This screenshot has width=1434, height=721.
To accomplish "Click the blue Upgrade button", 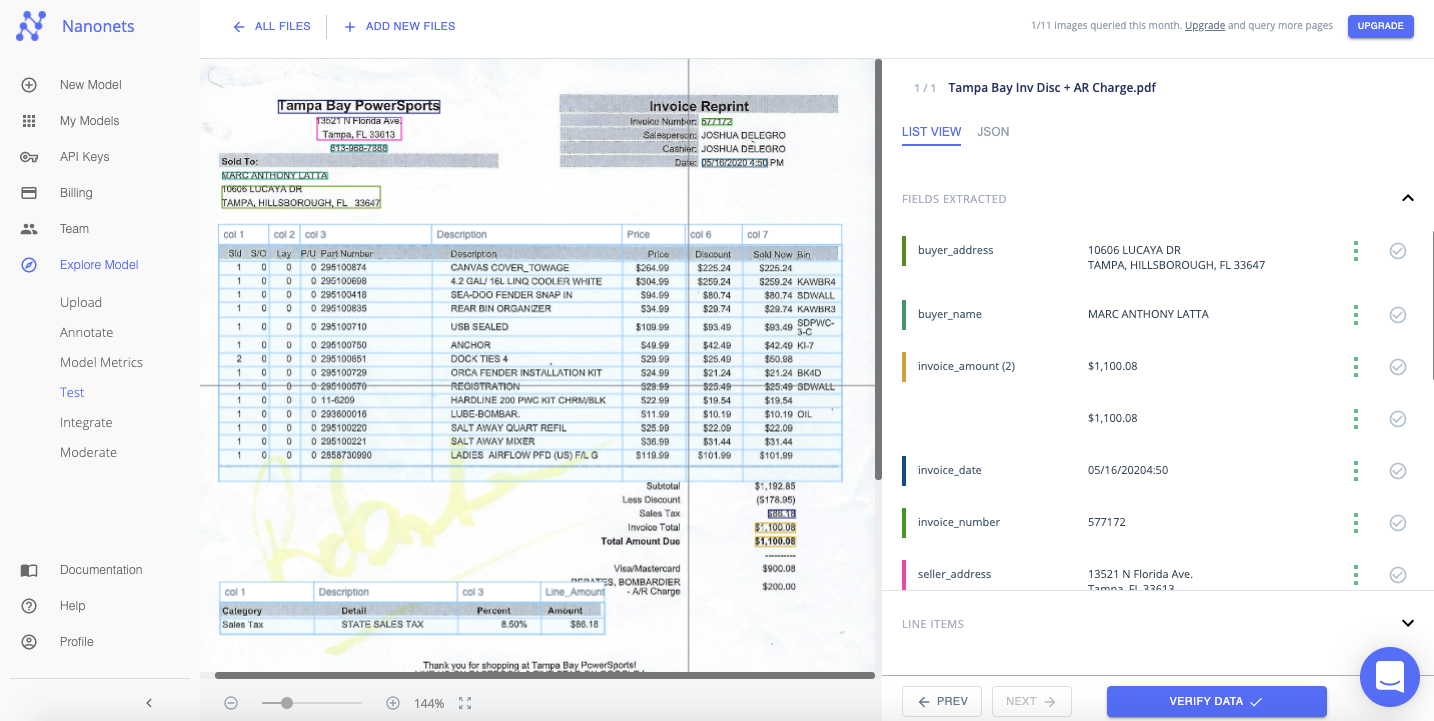I will 1380,26.
